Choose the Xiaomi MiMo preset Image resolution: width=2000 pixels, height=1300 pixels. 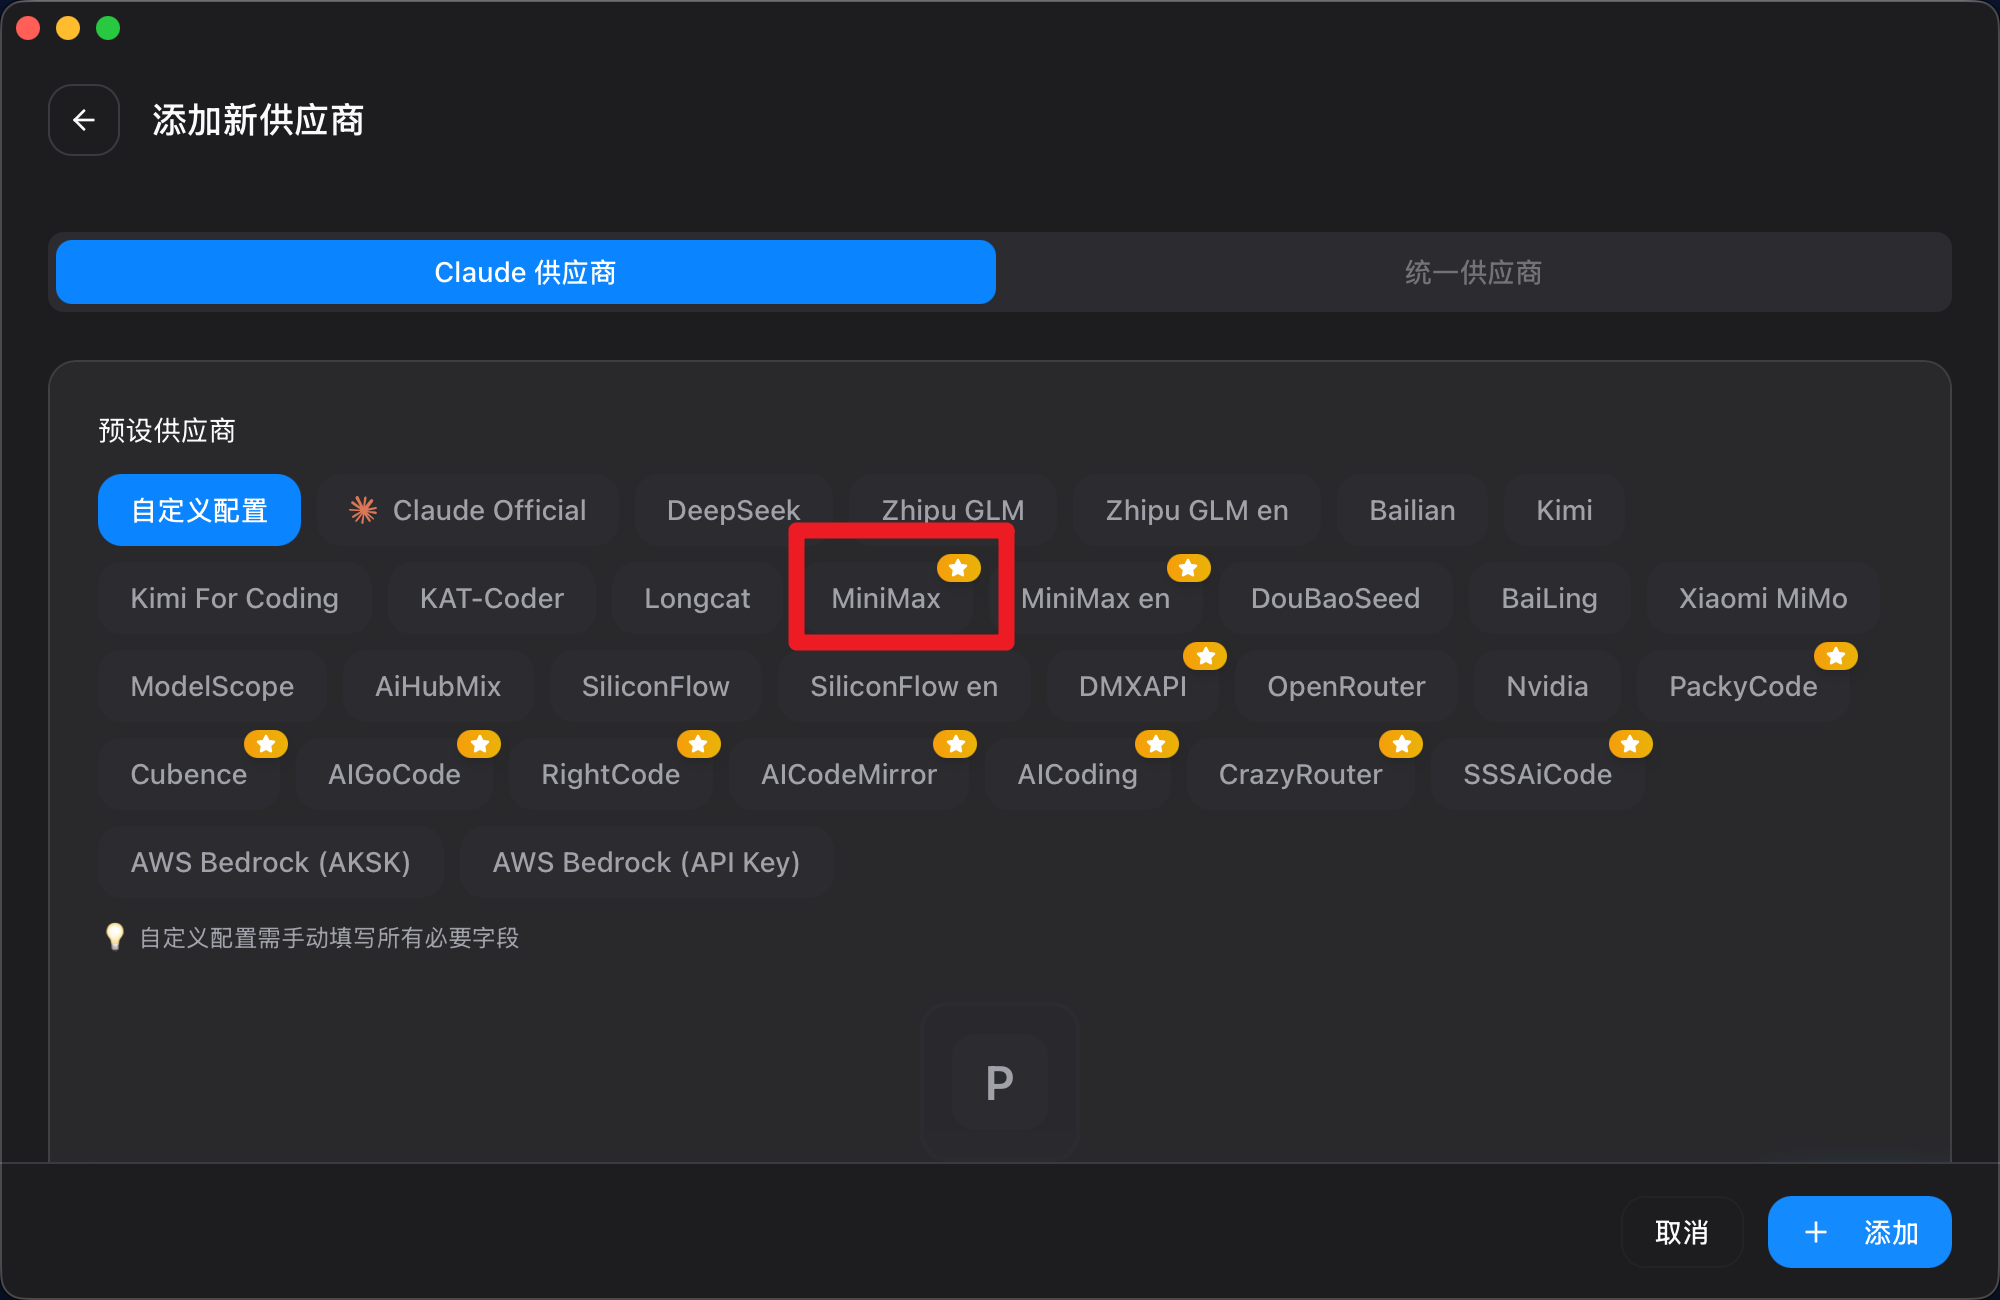coord(1762,598)
